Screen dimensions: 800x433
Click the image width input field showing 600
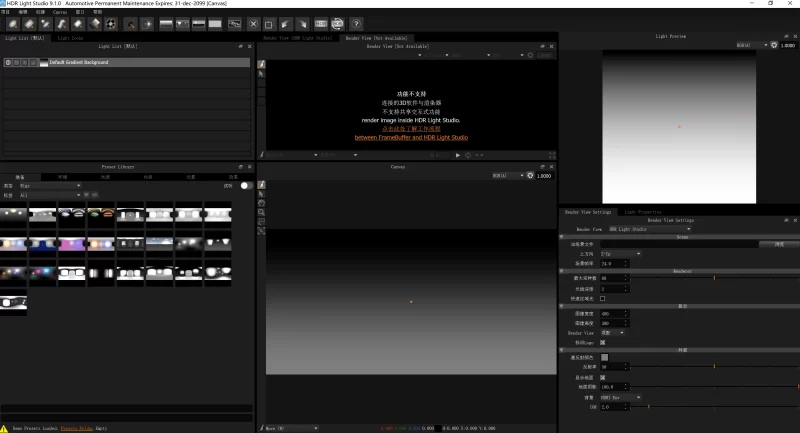click(614, 314)
